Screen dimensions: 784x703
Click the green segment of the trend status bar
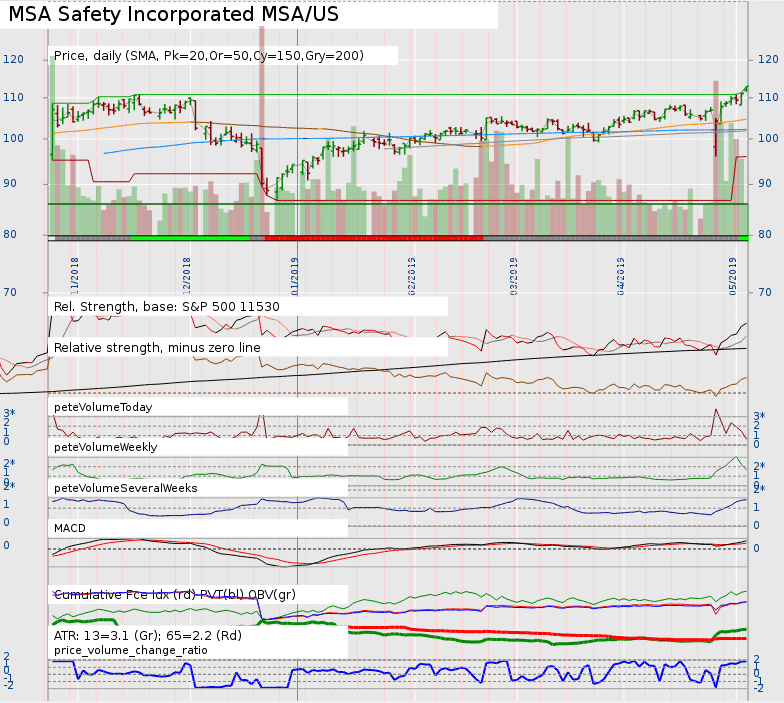point(190,238)
